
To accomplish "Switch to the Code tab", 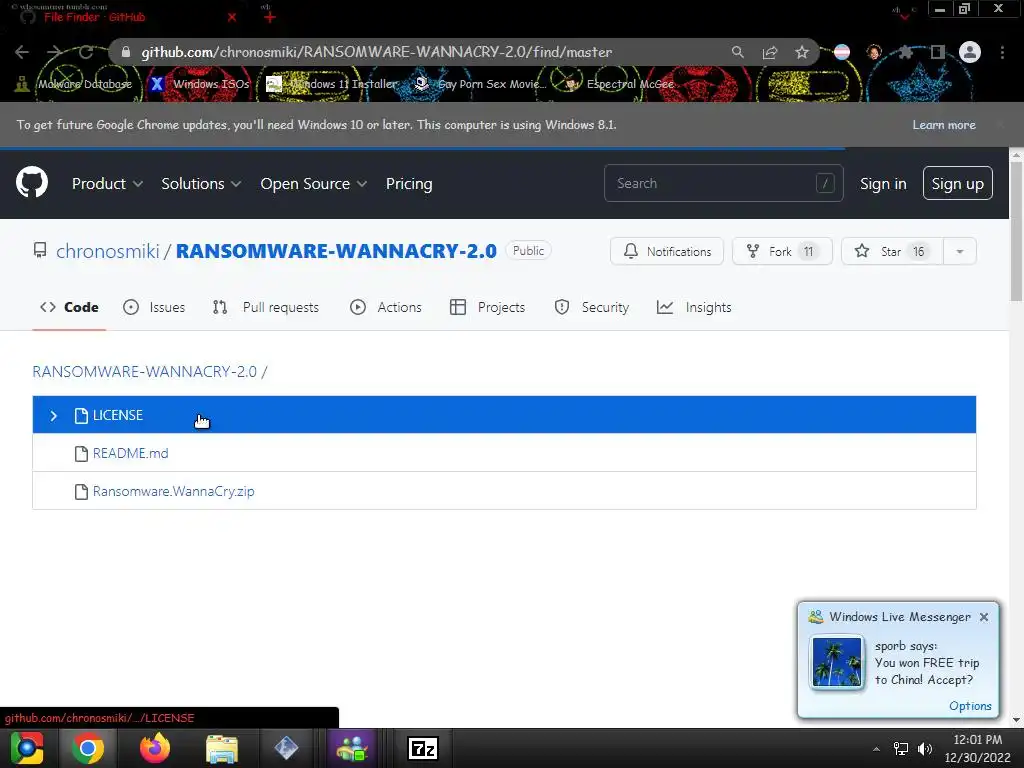I will (69, 307).
